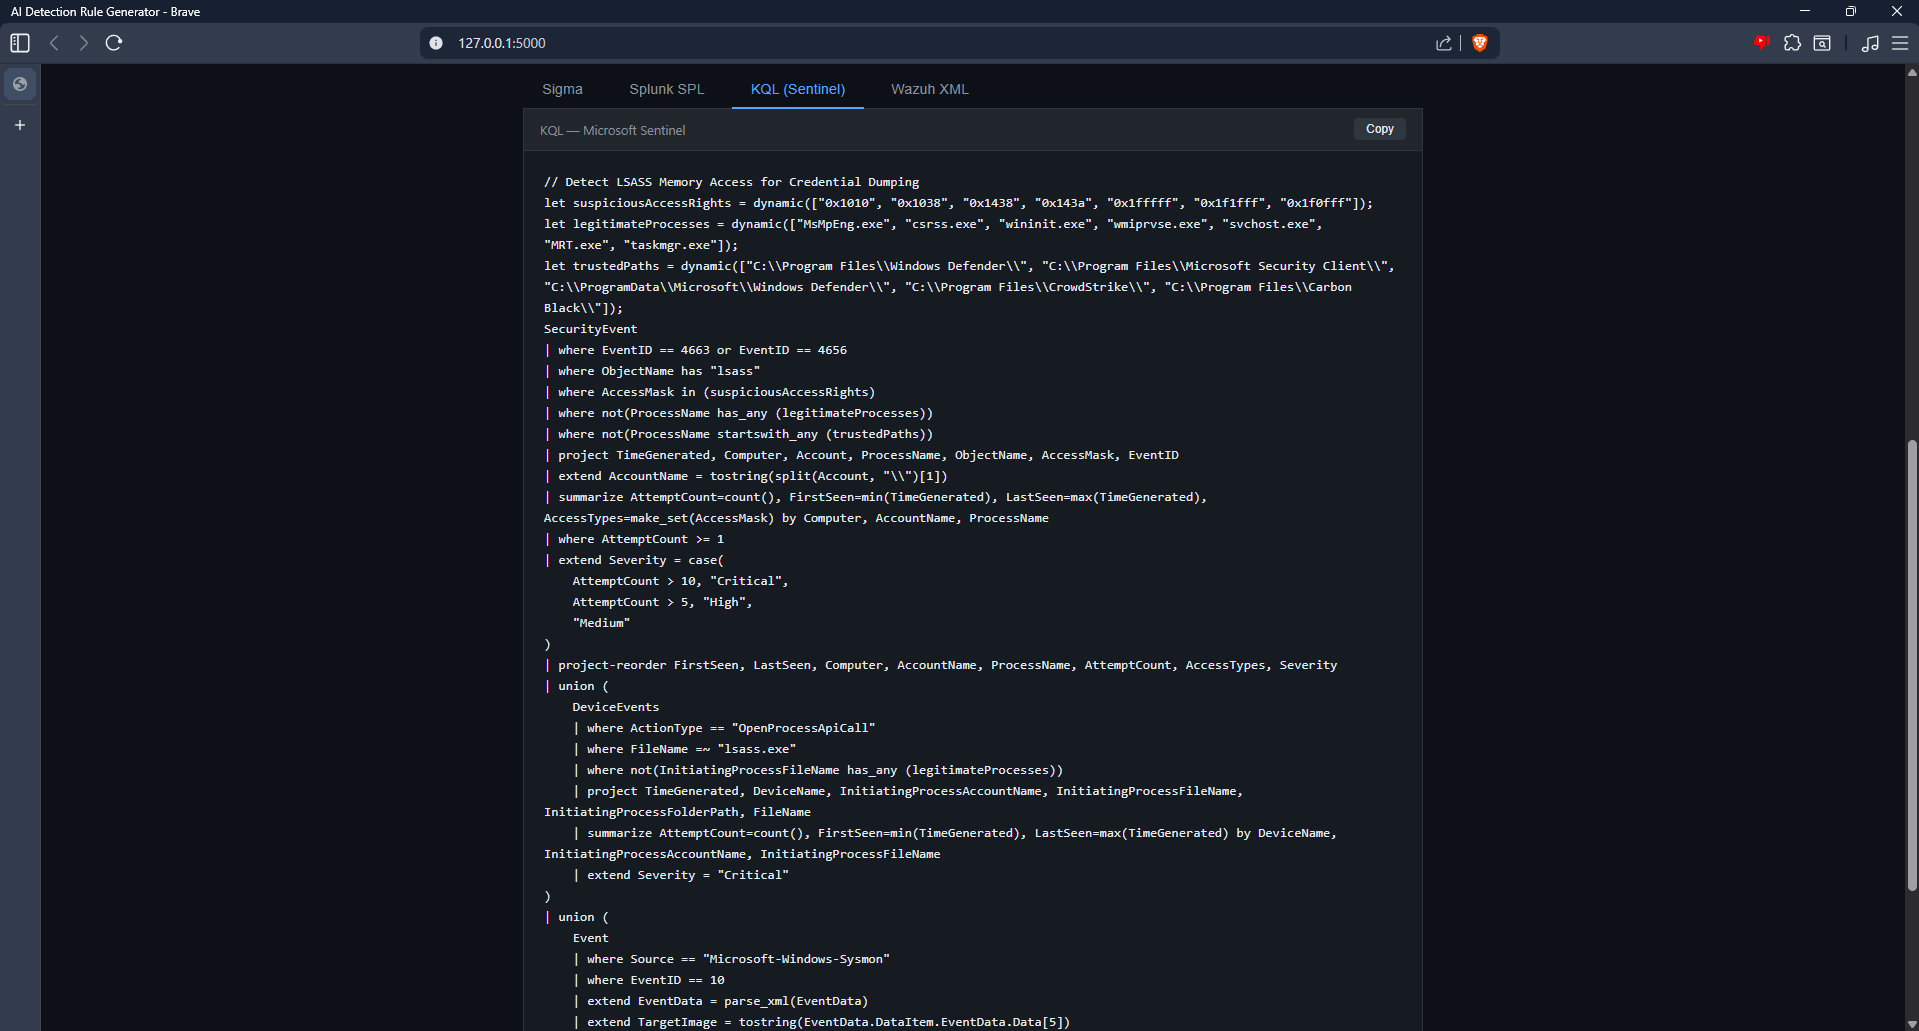Go forward to the next page
This screenshot has height=1031, width=1919.
tap(84, 43)
